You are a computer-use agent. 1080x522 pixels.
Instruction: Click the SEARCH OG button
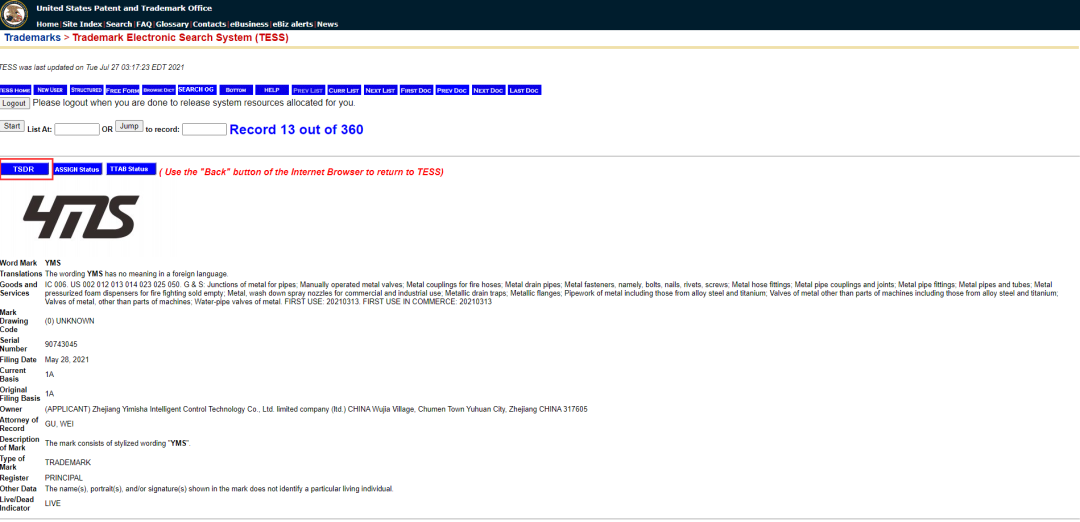[x=196, y=90]
